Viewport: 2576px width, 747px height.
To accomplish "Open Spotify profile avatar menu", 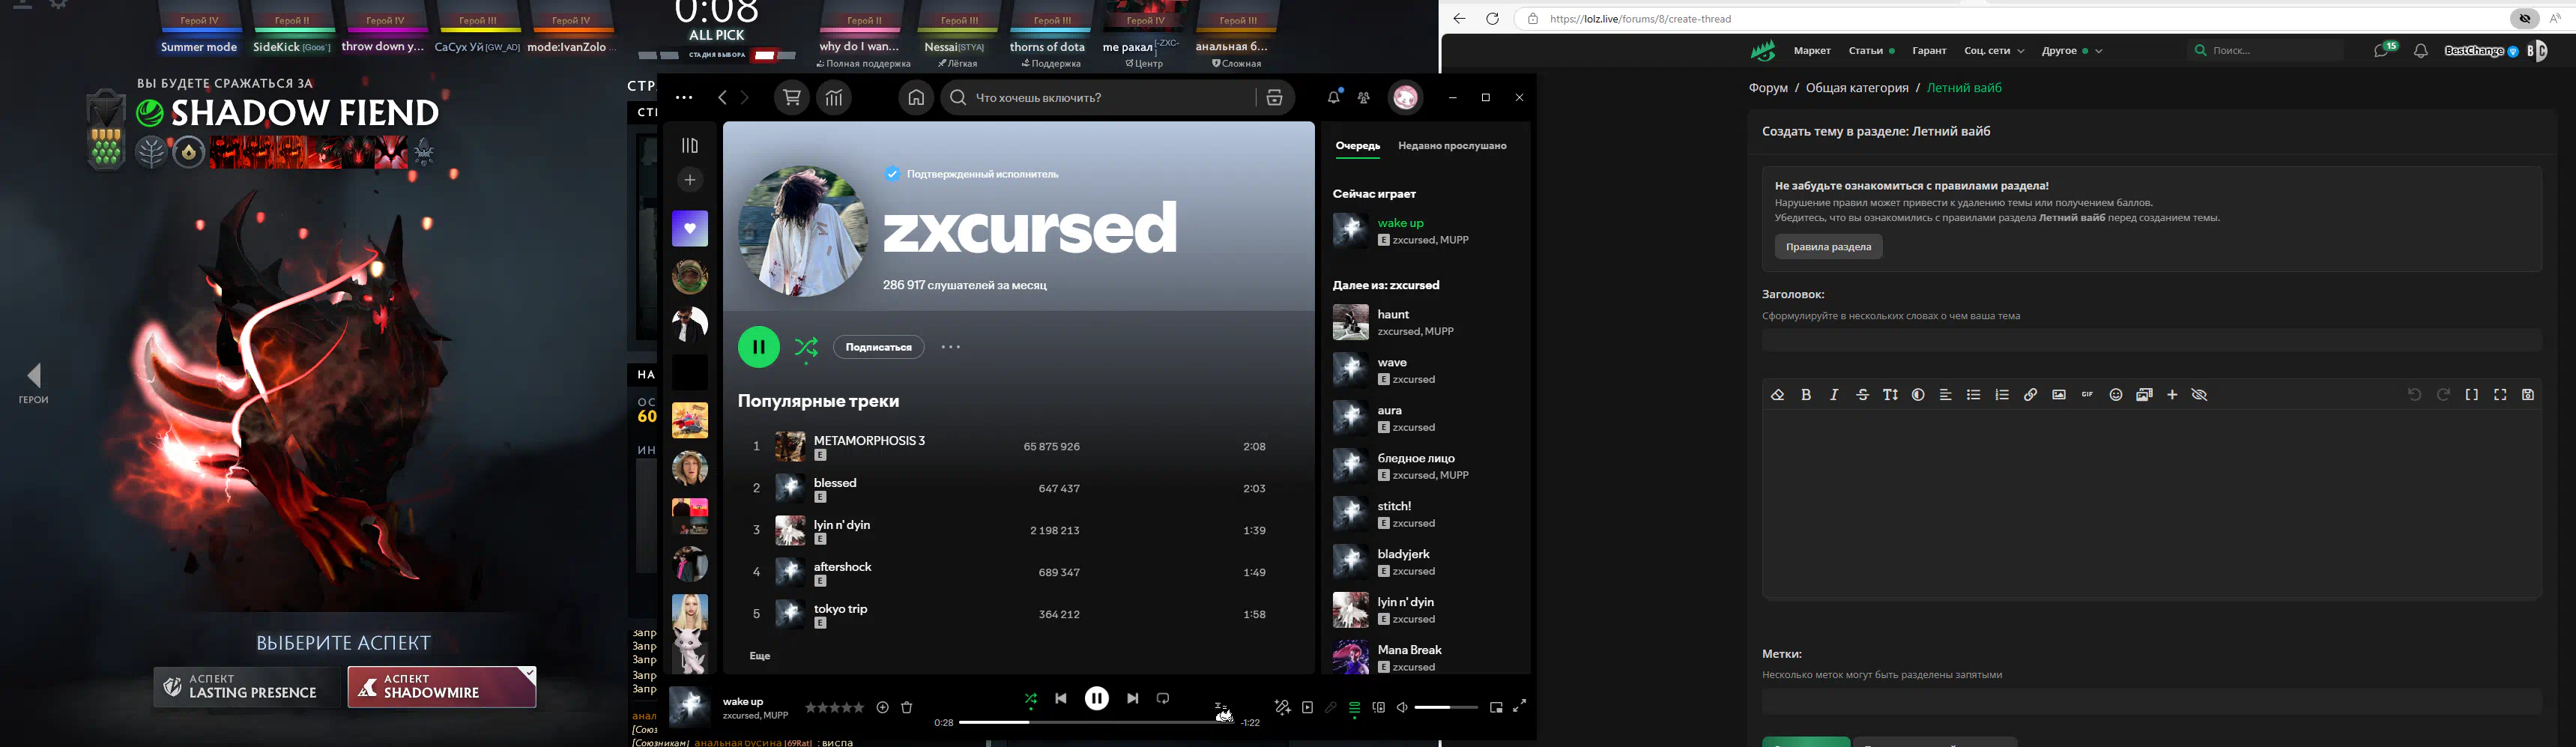I will click(x=1406, y=97).
